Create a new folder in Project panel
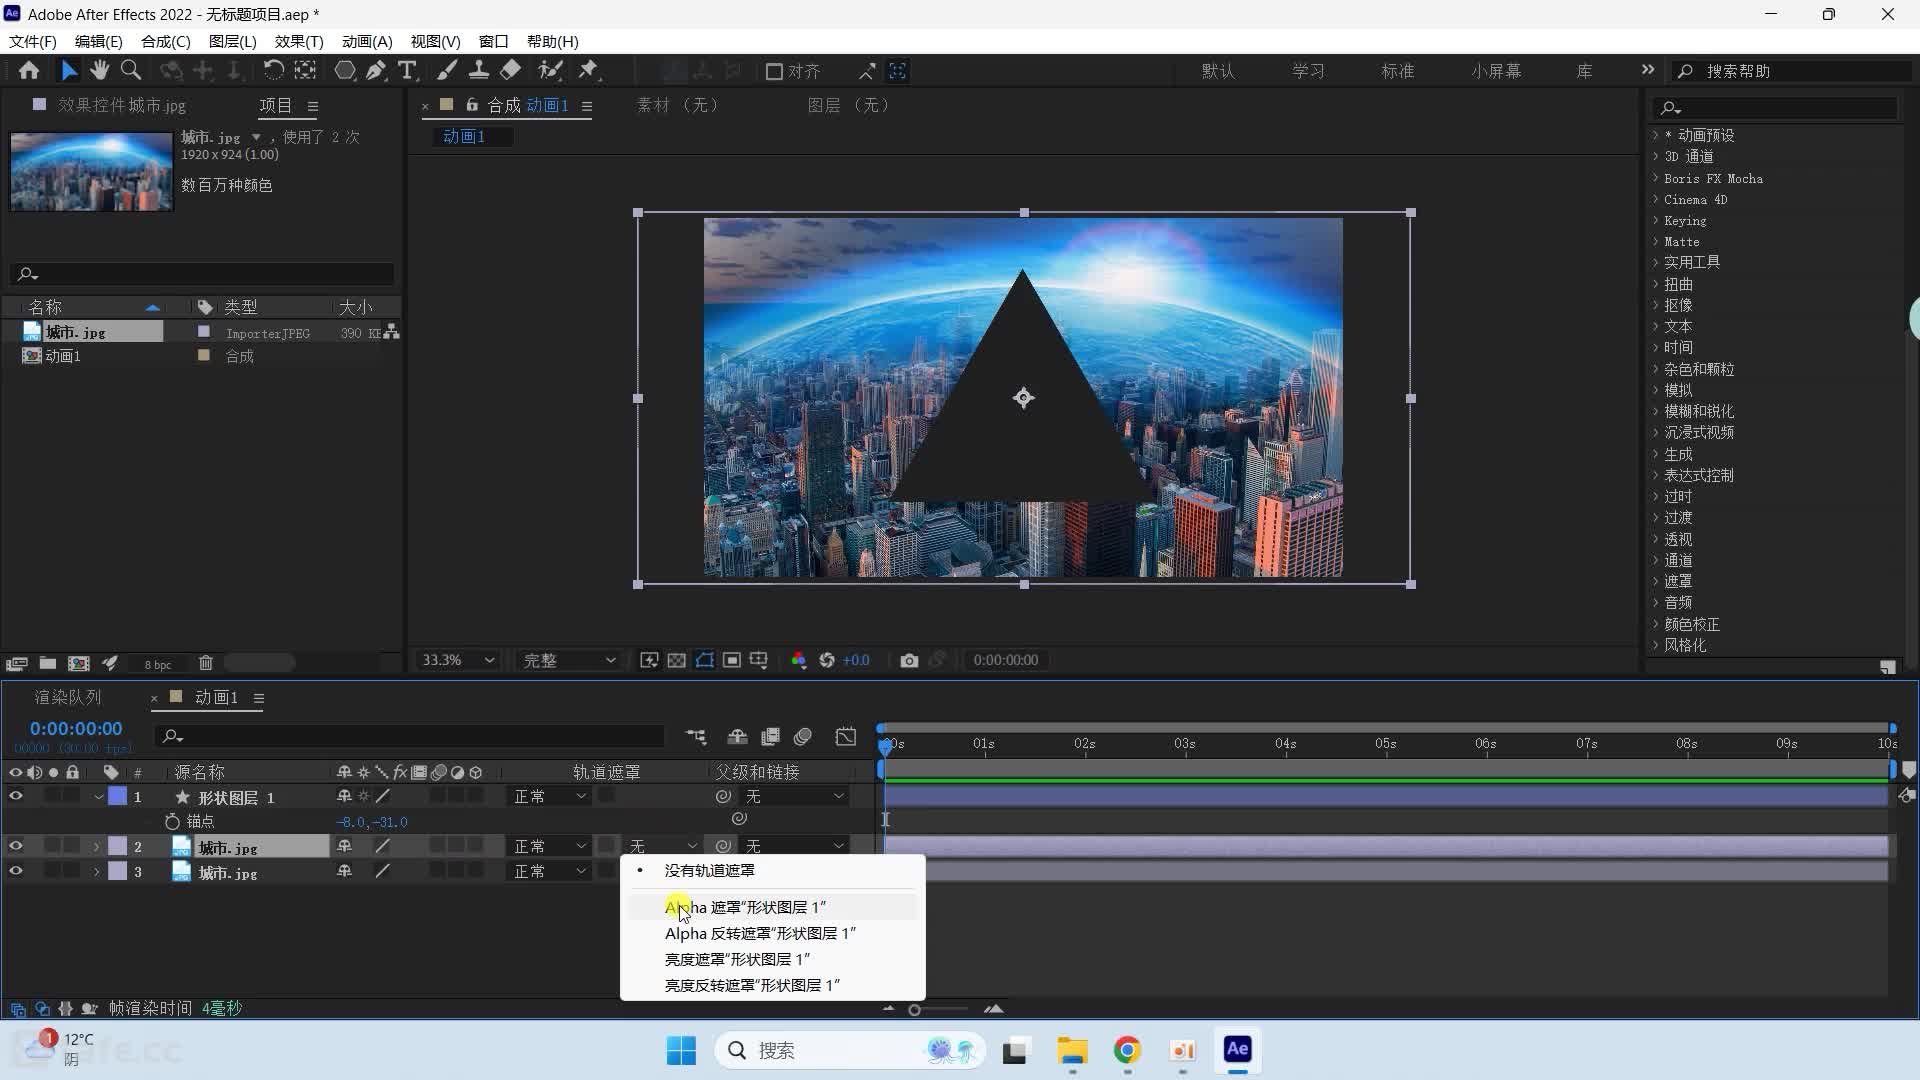Viewport: 1920px width, 1080px height. coord(47,663)
